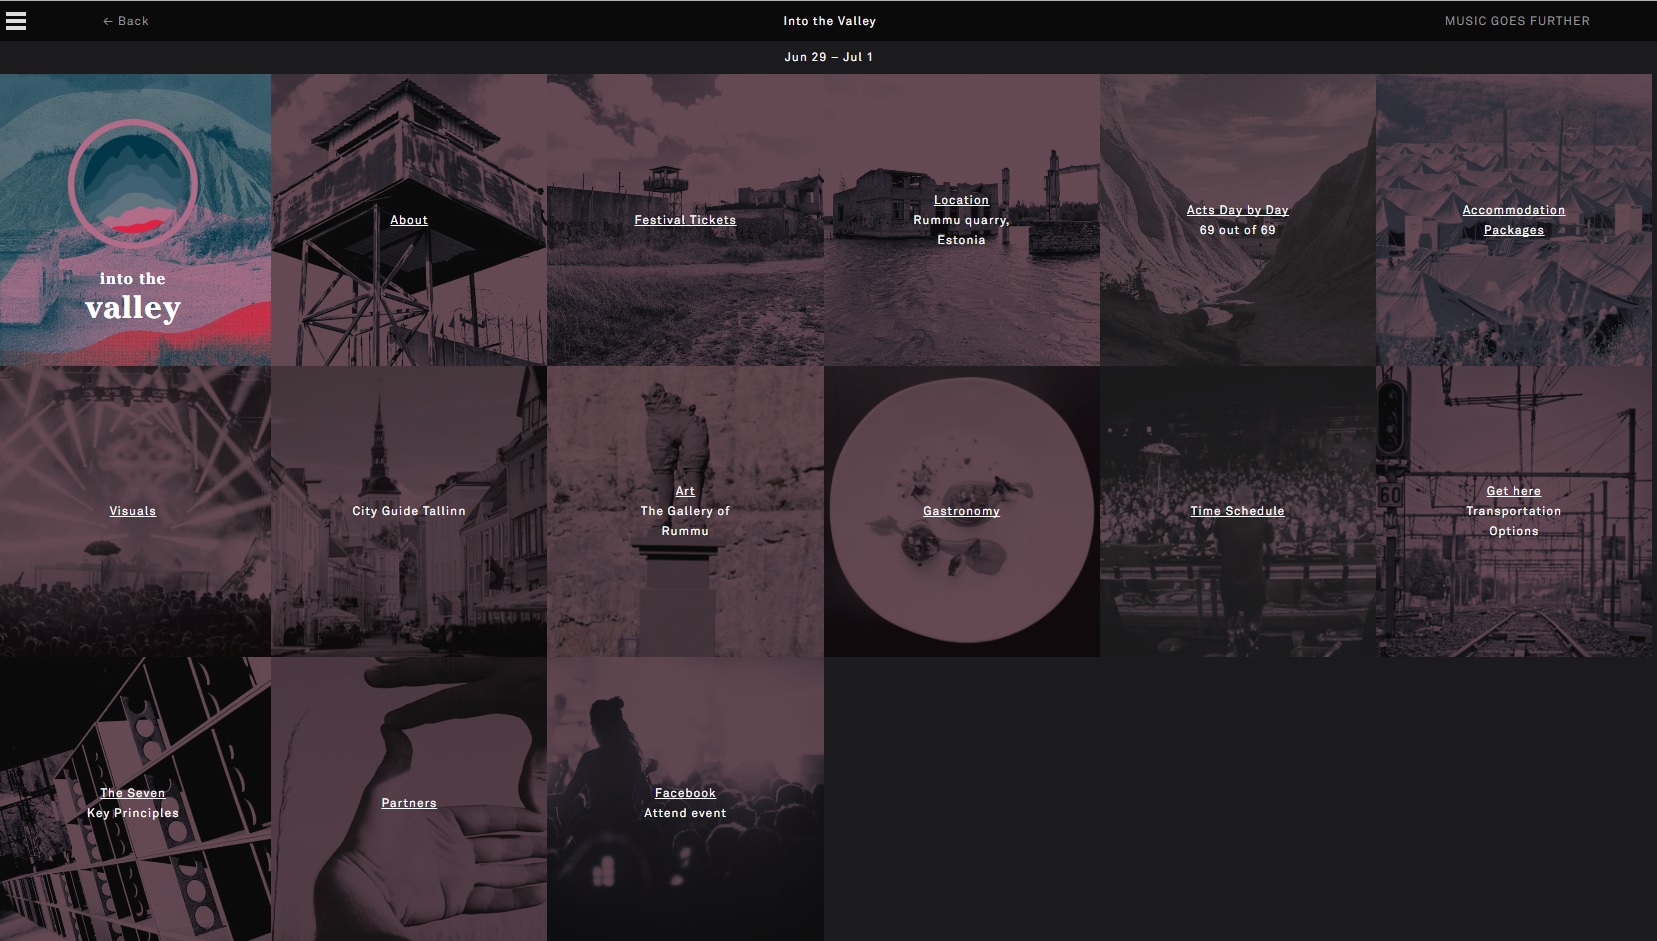Open the Get here link
The image size is (1657, 941).
tap(1514, 491)
